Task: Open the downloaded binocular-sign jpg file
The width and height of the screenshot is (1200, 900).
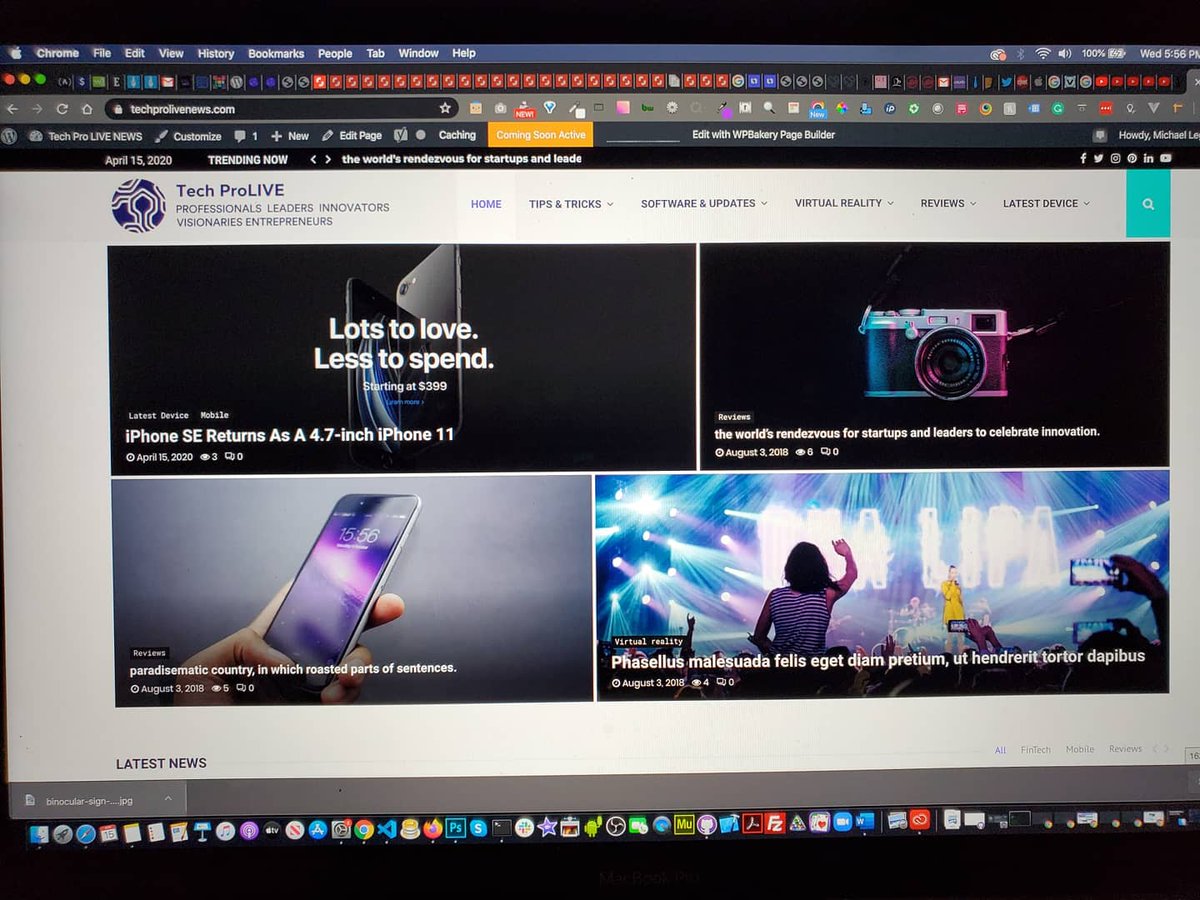Action: (88, 800)
